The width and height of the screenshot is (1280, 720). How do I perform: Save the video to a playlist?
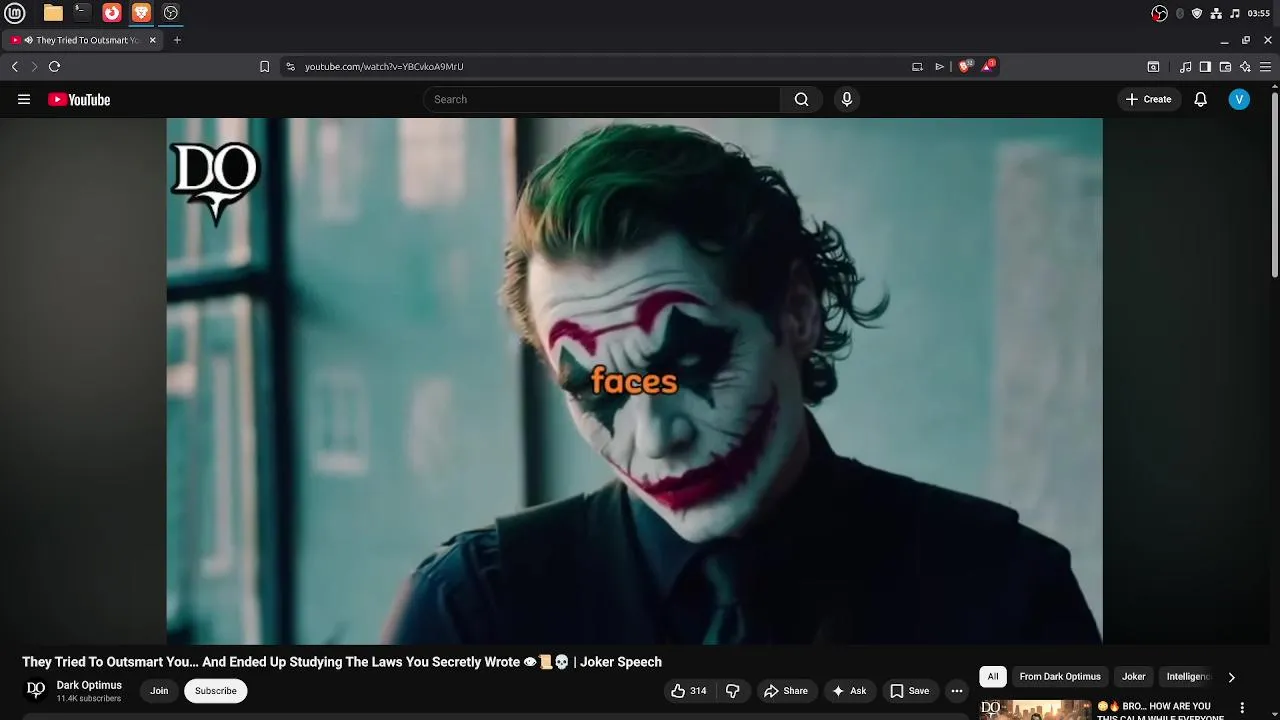point(910,691)
